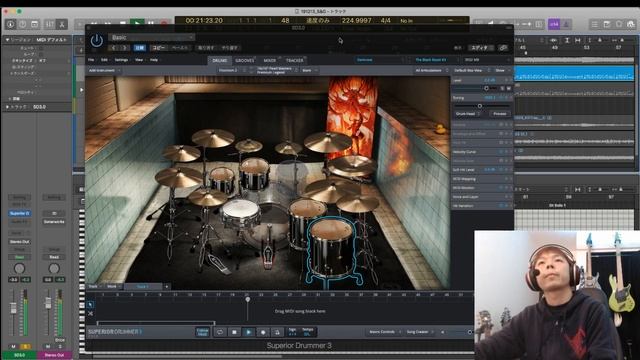Open the Editors scissors button
The image size is (640, 360).
click(x=62, y=24)
